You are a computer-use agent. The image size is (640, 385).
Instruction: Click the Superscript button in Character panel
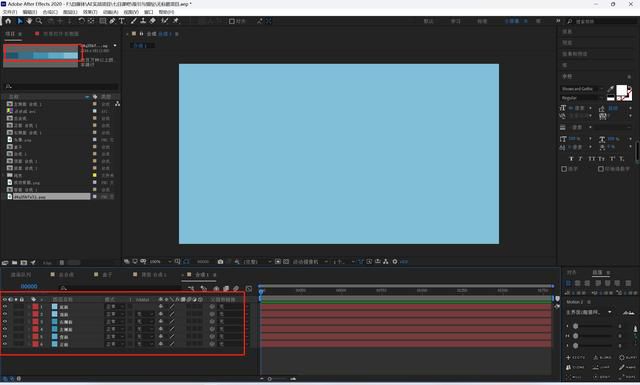[612, 158]
